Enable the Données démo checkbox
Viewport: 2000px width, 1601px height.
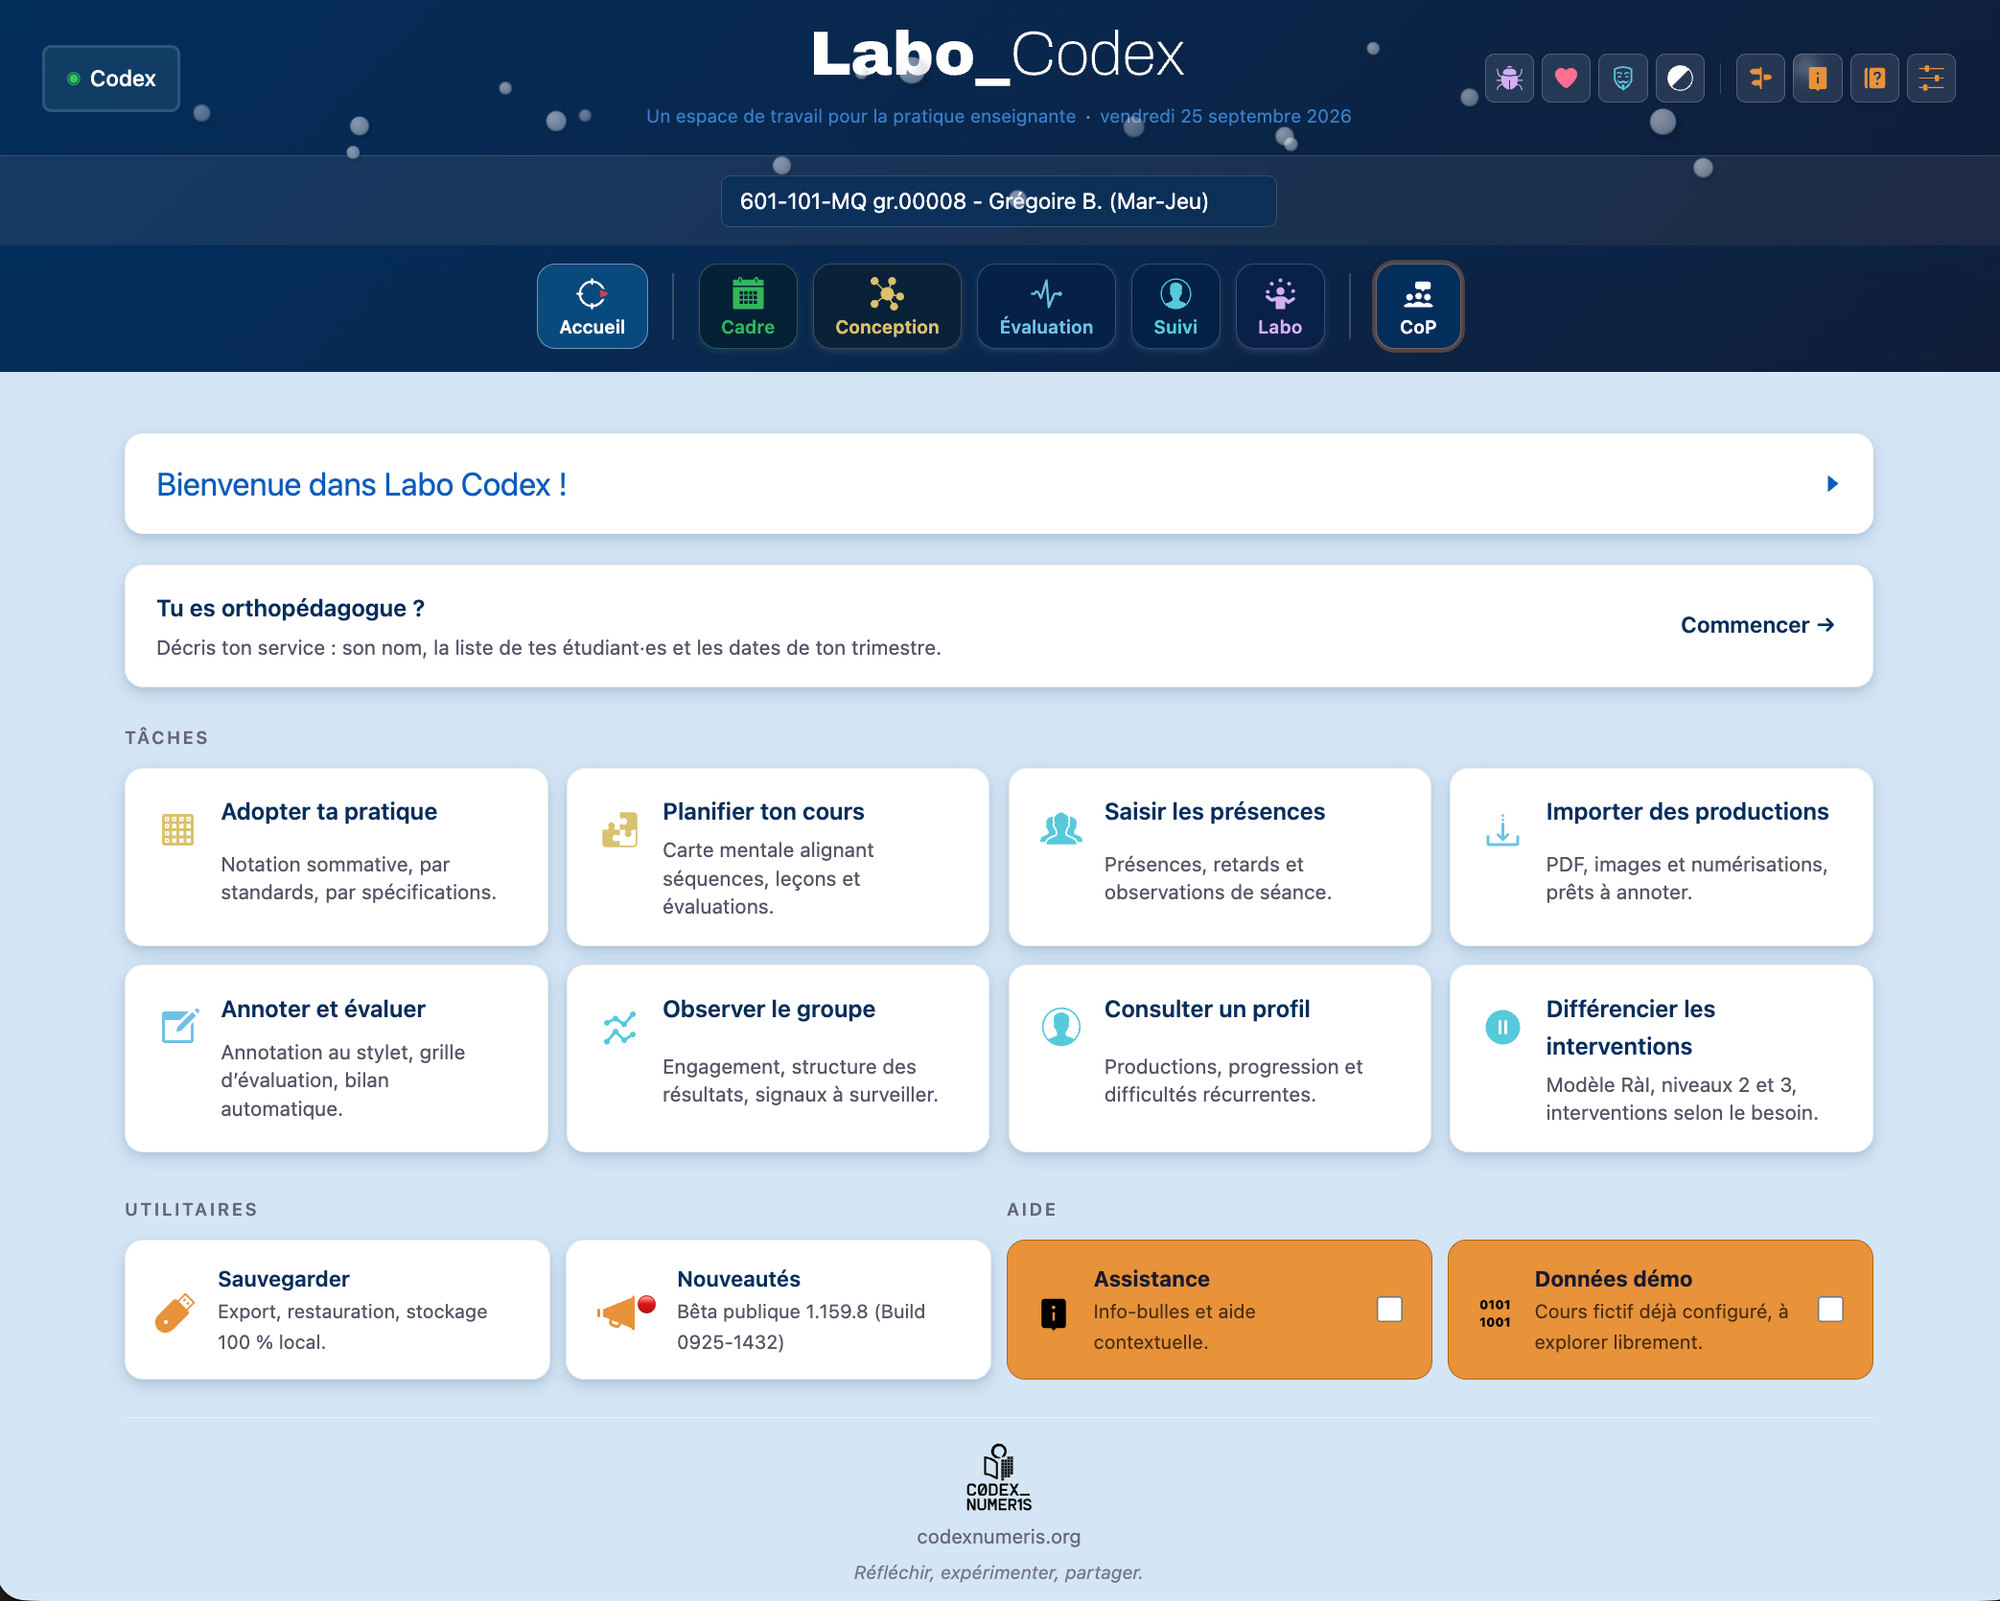click(1830, 1309)
